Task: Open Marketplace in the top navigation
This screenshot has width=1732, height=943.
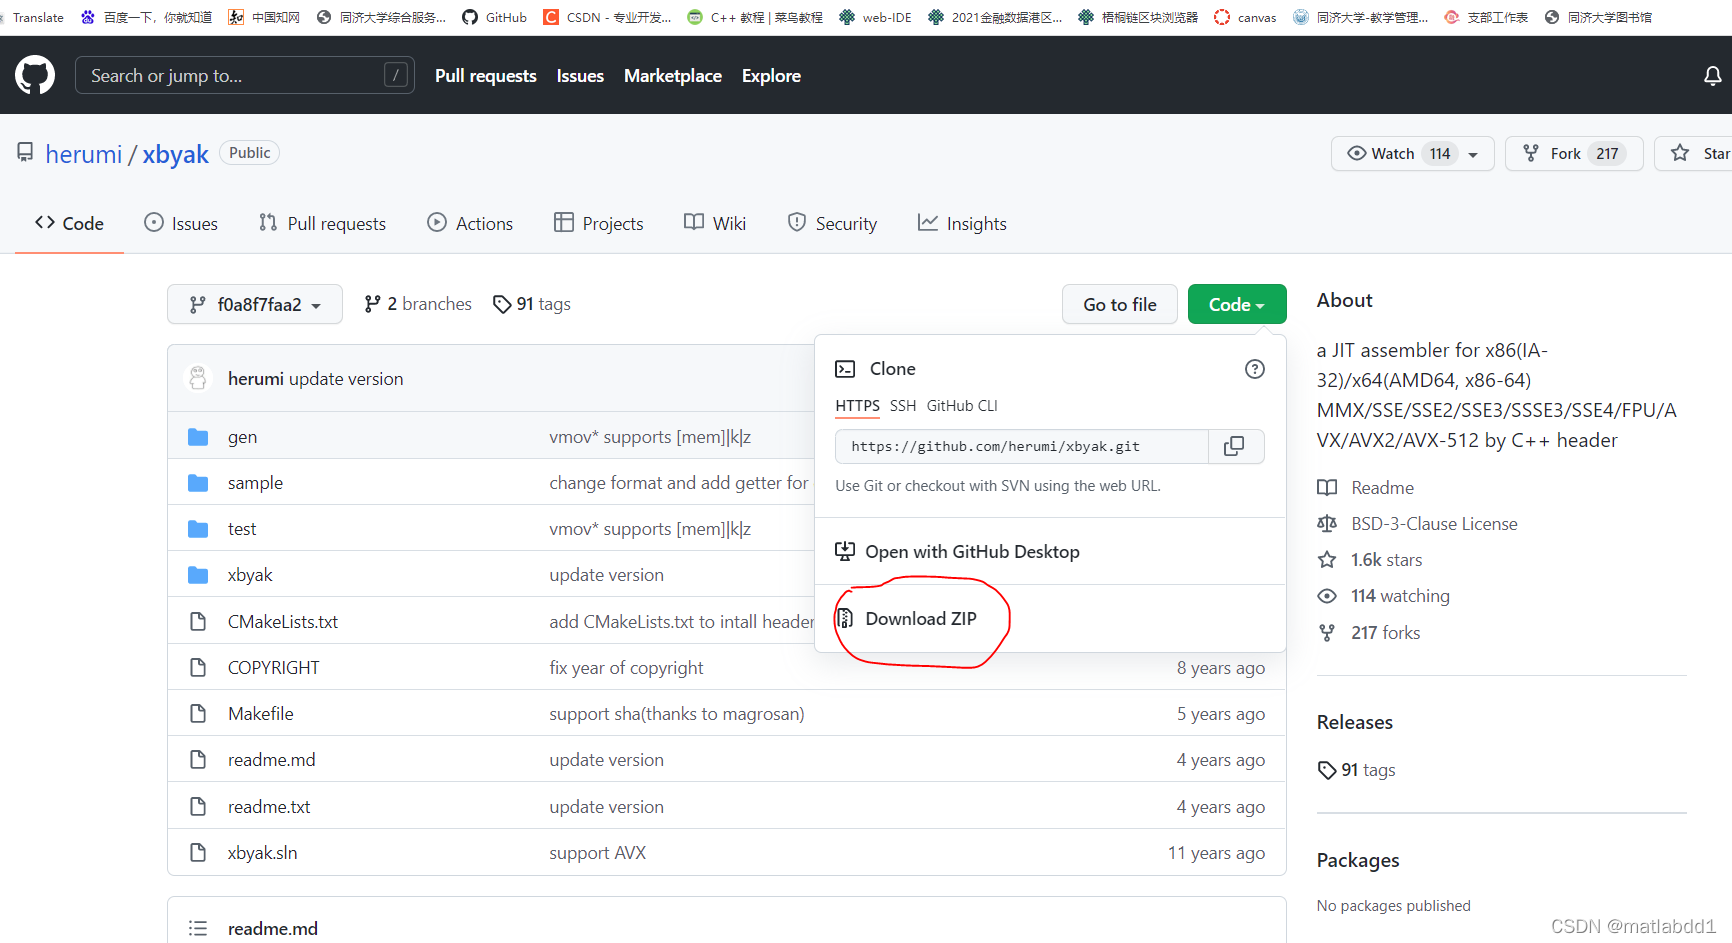Action: point(673,75)
